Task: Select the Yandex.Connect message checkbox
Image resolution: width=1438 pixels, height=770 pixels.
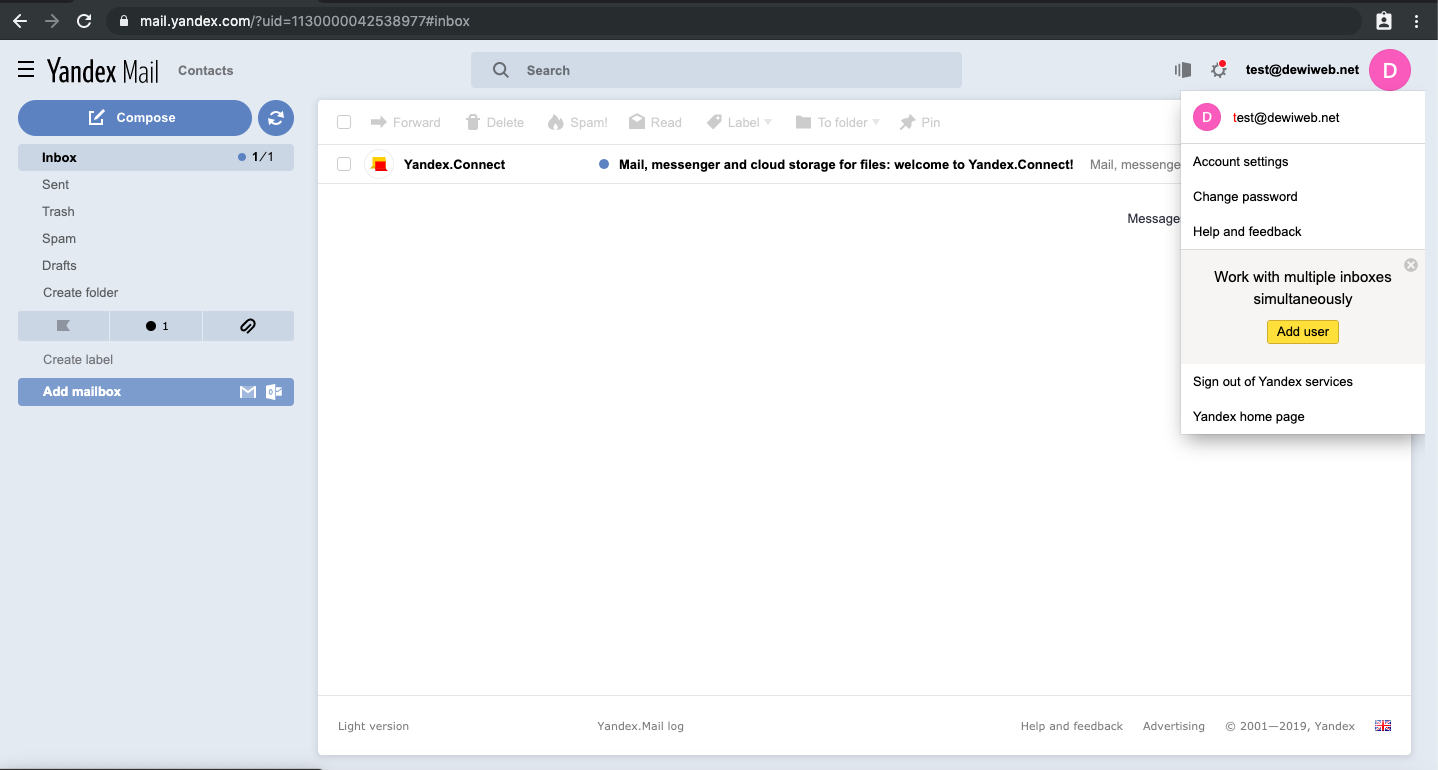Action: [x=344, y=164]
